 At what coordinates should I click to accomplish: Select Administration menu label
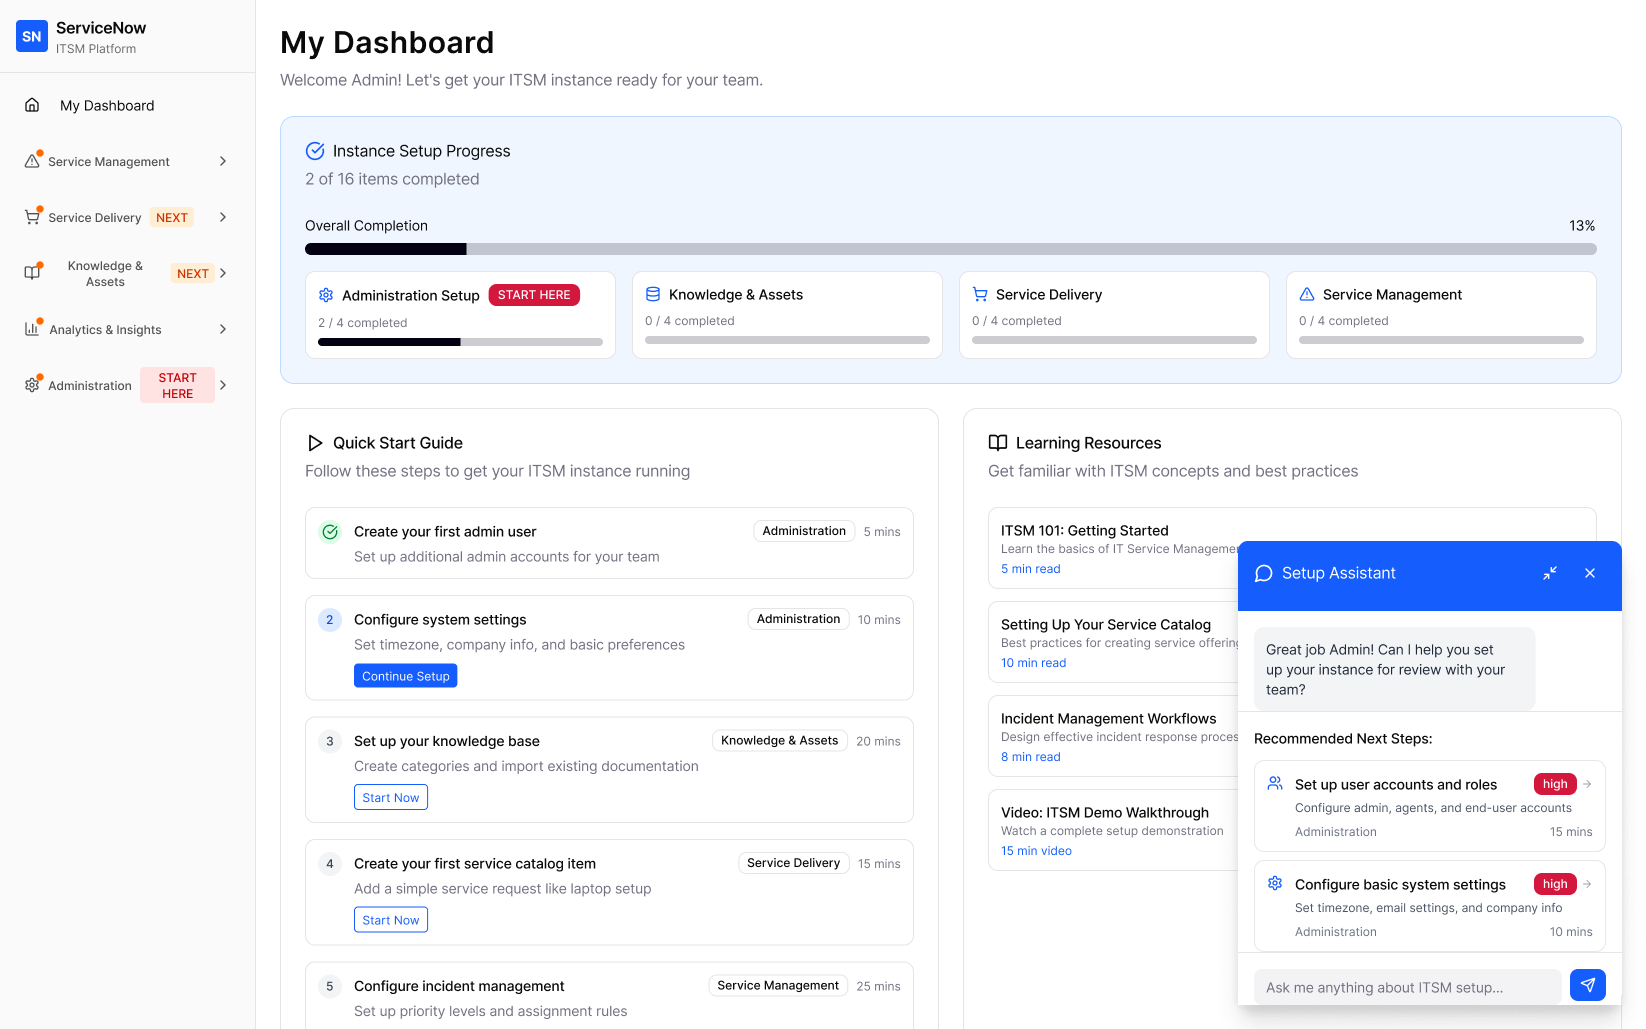[90, 386]
